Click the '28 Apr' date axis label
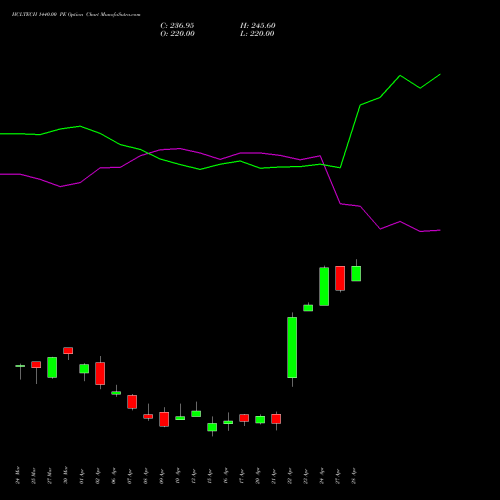Screen dimensions: 500x500 [x=354, y=476]
